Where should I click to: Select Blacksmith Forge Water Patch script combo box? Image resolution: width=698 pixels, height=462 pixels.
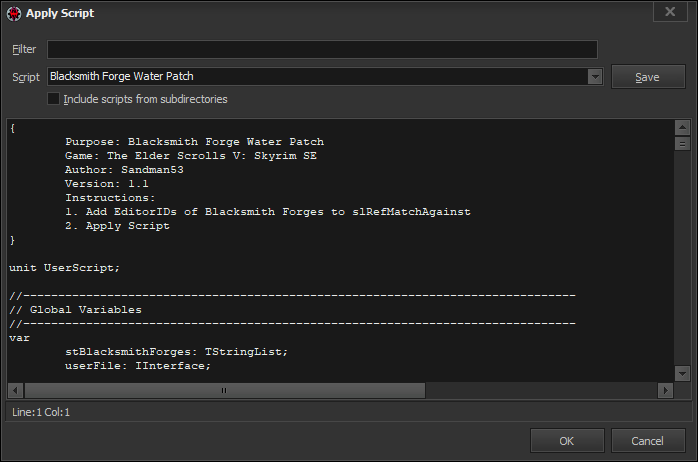pos(325,77)
